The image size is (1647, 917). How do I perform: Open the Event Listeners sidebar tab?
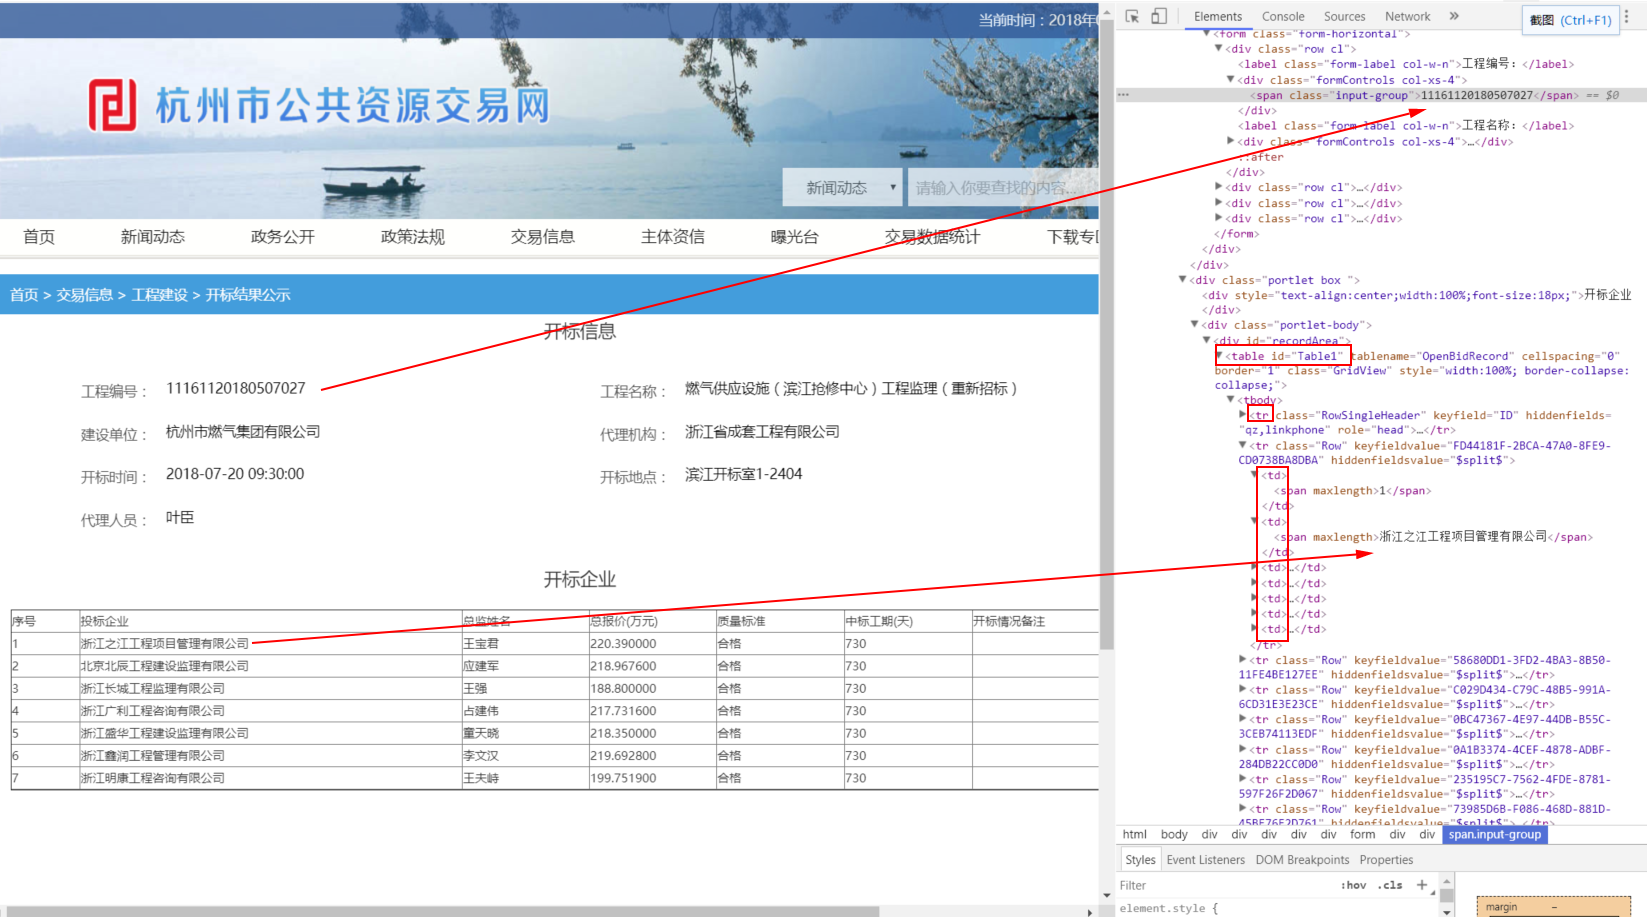click(1205, 859)
